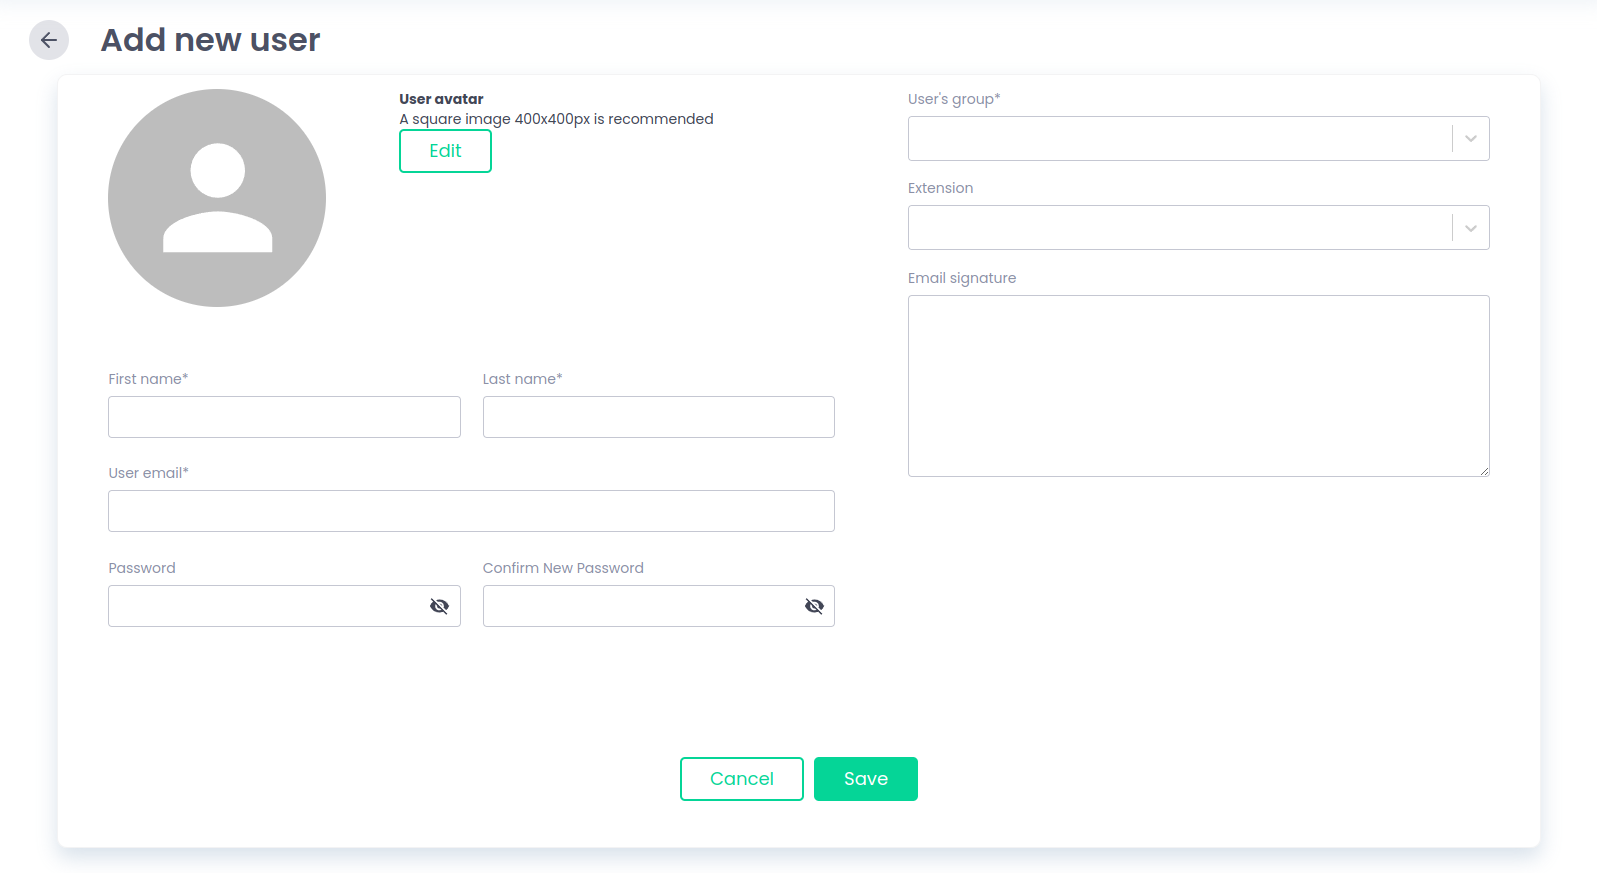The height and width of the screenshot is (873, 1597).
Task: Click the back arrow beside Add new user
Action: pyautogui.click(x=48, y=40)
